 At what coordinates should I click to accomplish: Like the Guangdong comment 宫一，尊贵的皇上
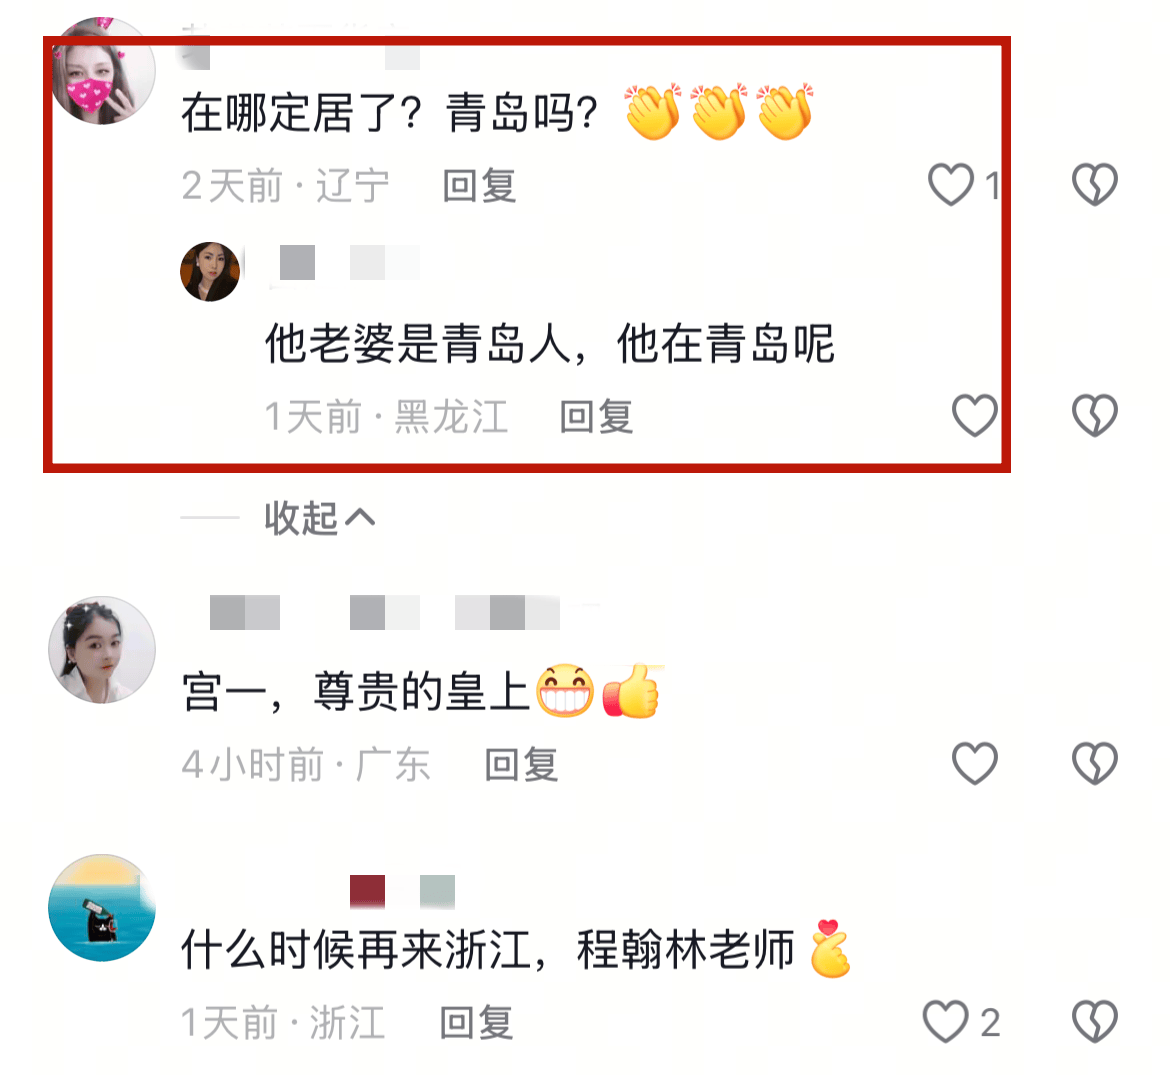pos(975,763)
